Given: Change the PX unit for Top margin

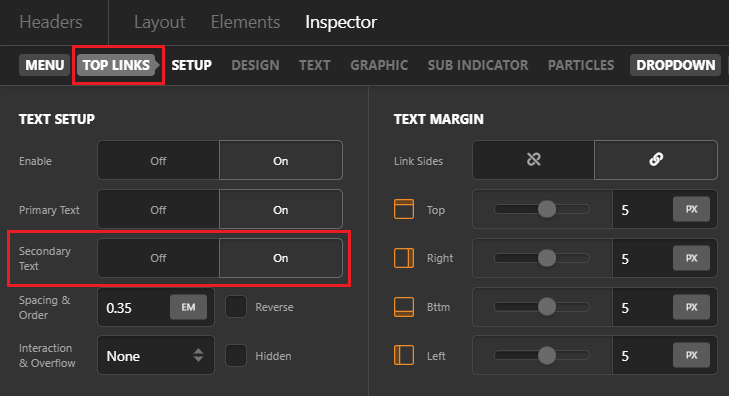Looking at the screenshot, I should [x=691, y=209].
